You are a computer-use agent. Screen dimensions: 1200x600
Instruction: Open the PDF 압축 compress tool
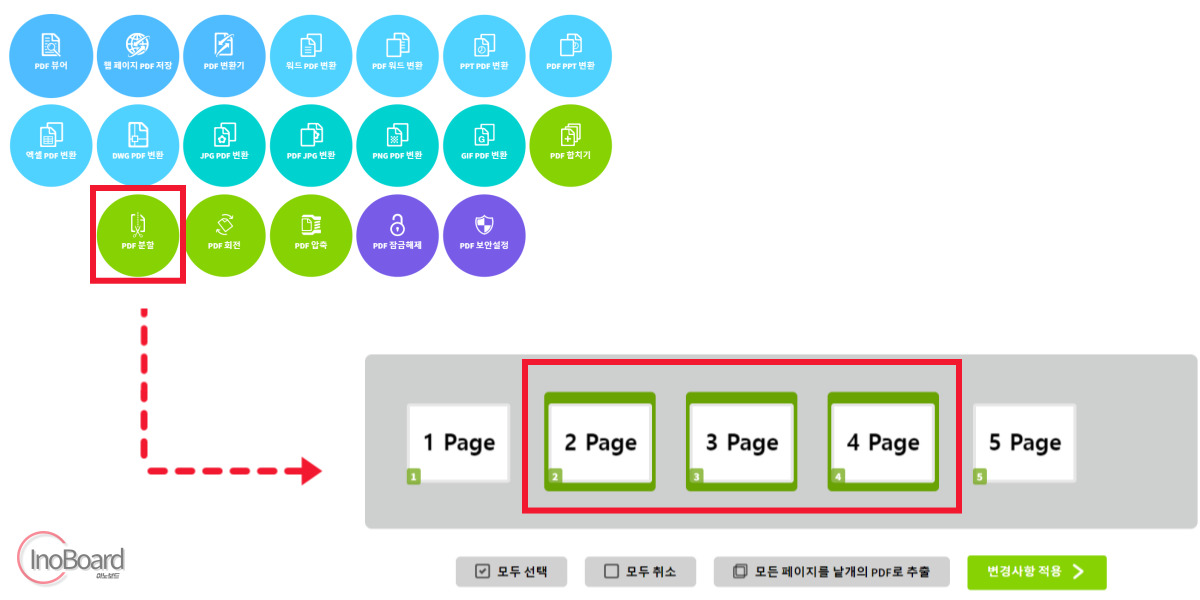311,235
